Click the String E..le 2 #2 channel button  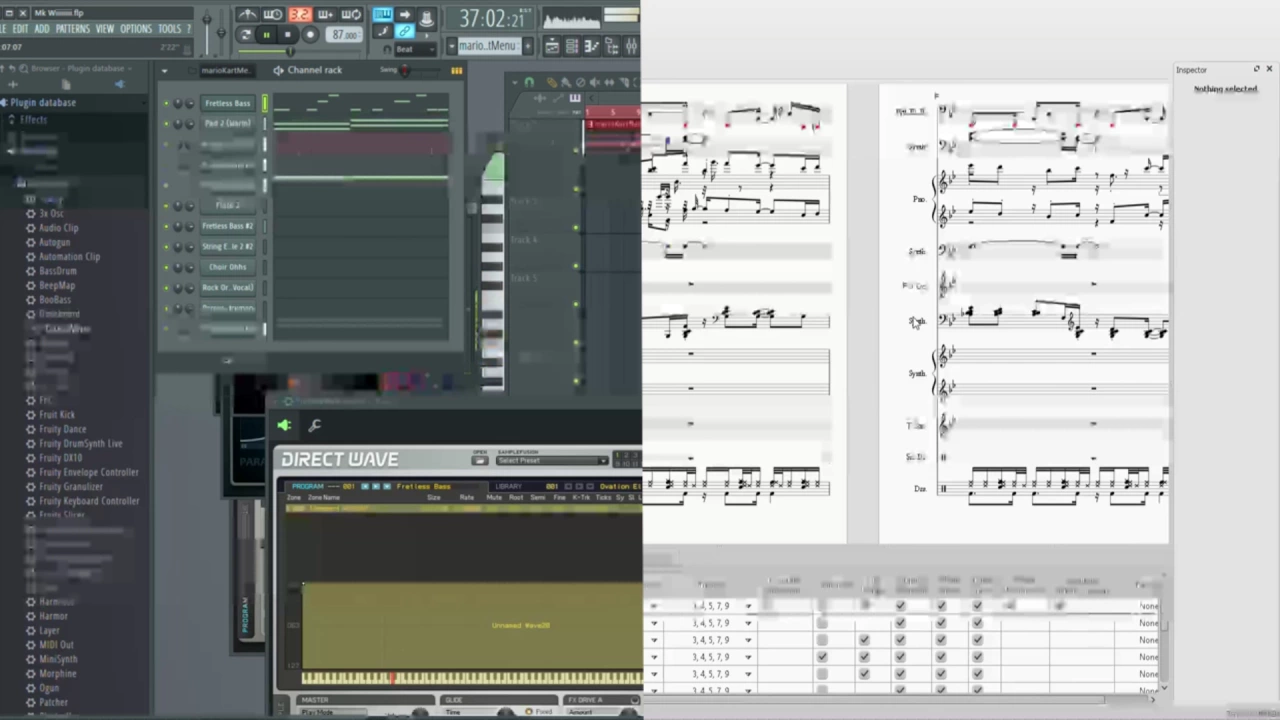click(x=228, y=246)
